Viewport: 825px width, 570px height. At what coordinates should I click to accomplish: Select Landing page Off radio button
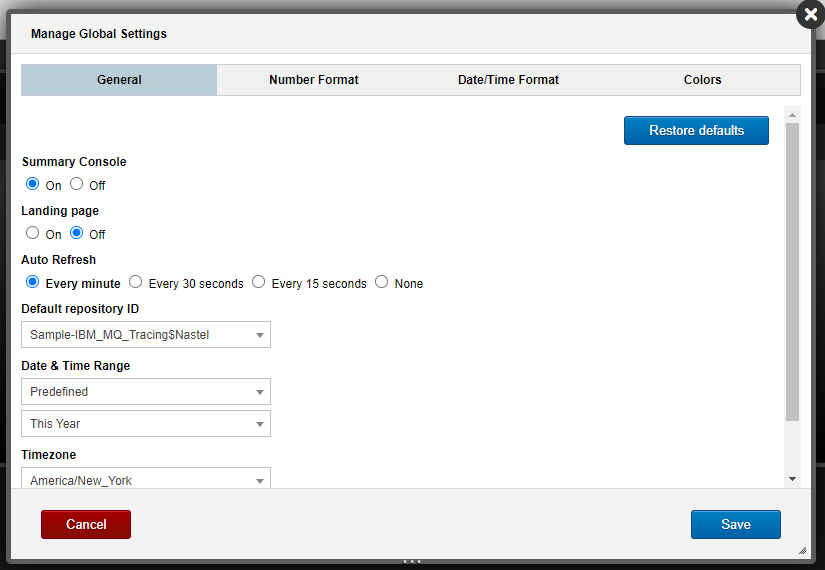pos(77,233)
